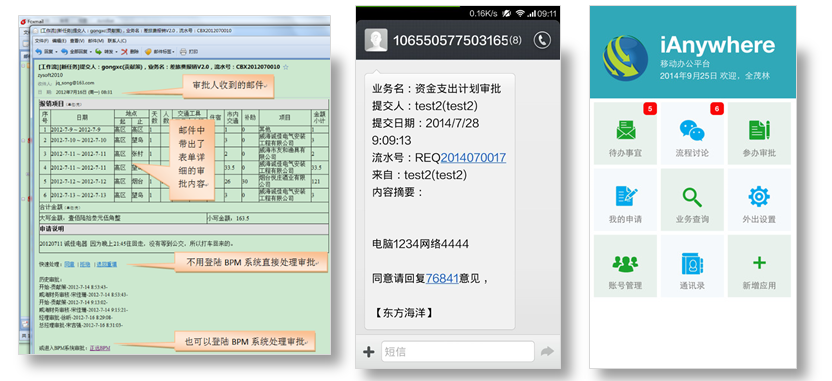Open the 邮件(M) menu in email window
Screen dimensions: 832x381
coord(96,41)
